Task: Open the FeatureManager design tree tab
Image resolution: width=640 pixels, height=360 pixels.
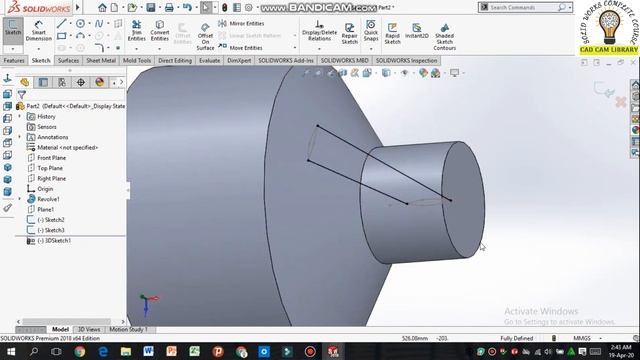Action: (x=24, y=82)
